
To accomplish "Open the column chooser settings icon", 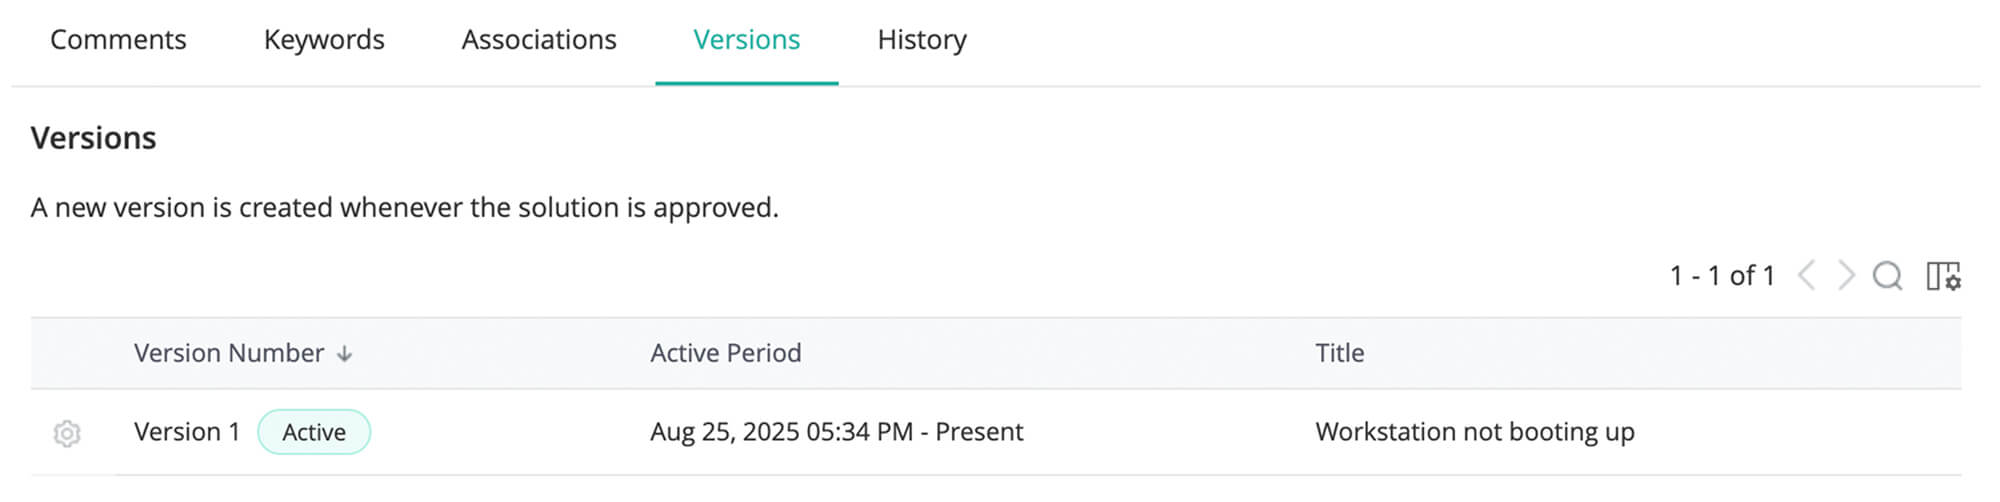I will [x=1943, y=276].
